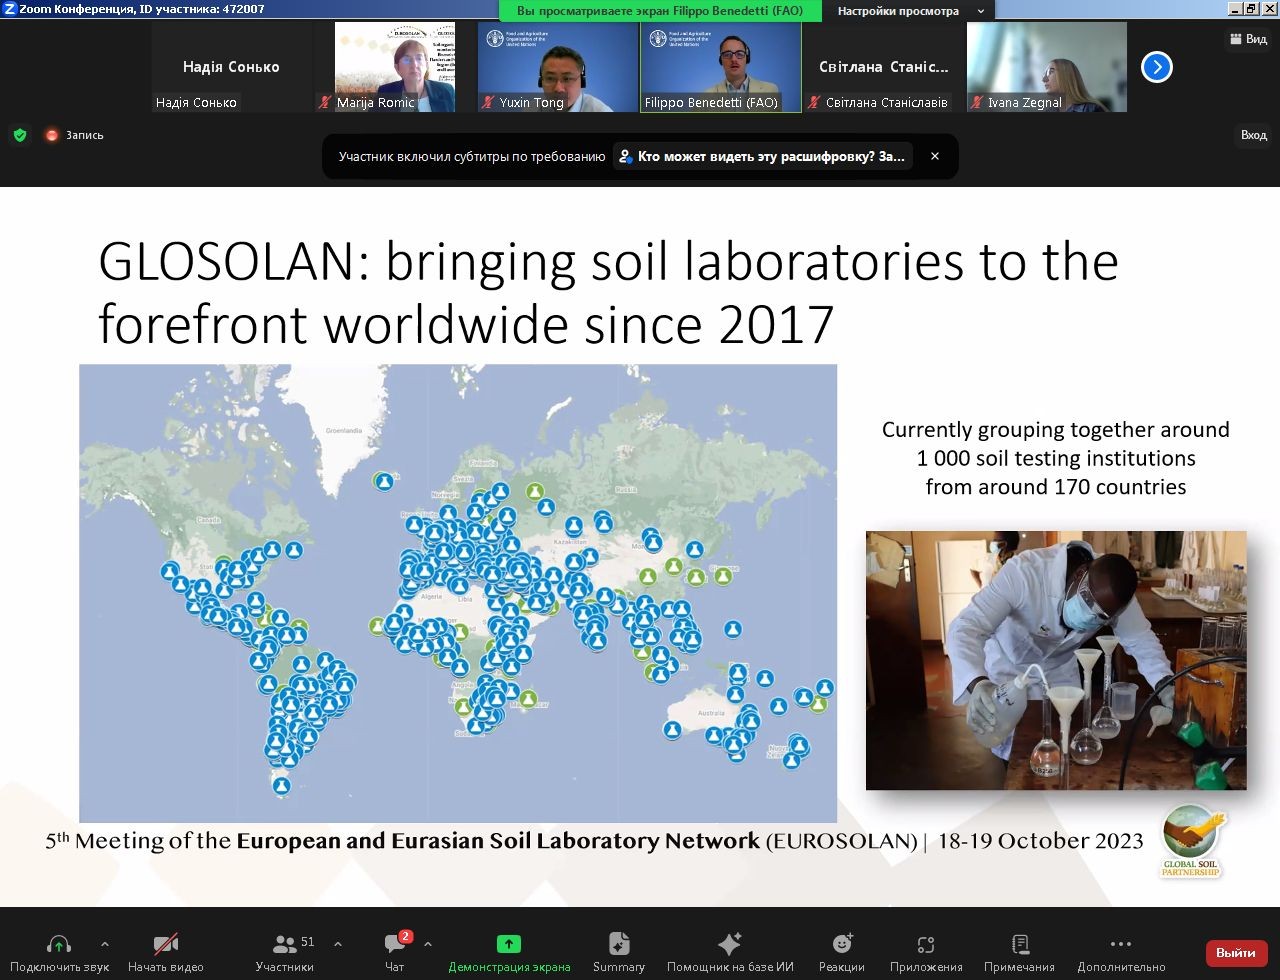Expand audio options arrow next to Подключить звук

click(104, 944)
